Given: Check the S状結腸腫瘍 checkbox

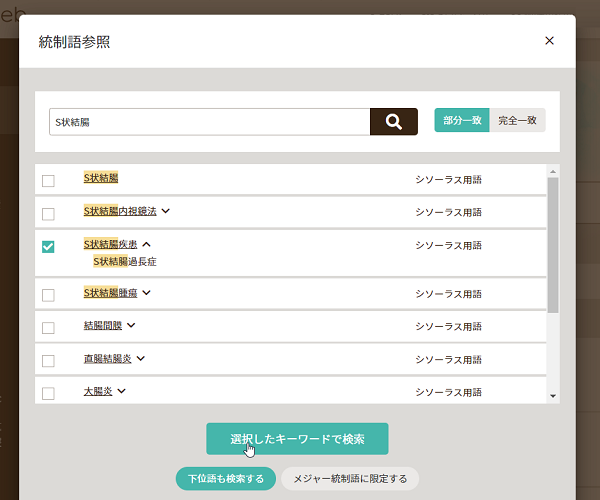Looking at the screenshot, I should 48,295.
